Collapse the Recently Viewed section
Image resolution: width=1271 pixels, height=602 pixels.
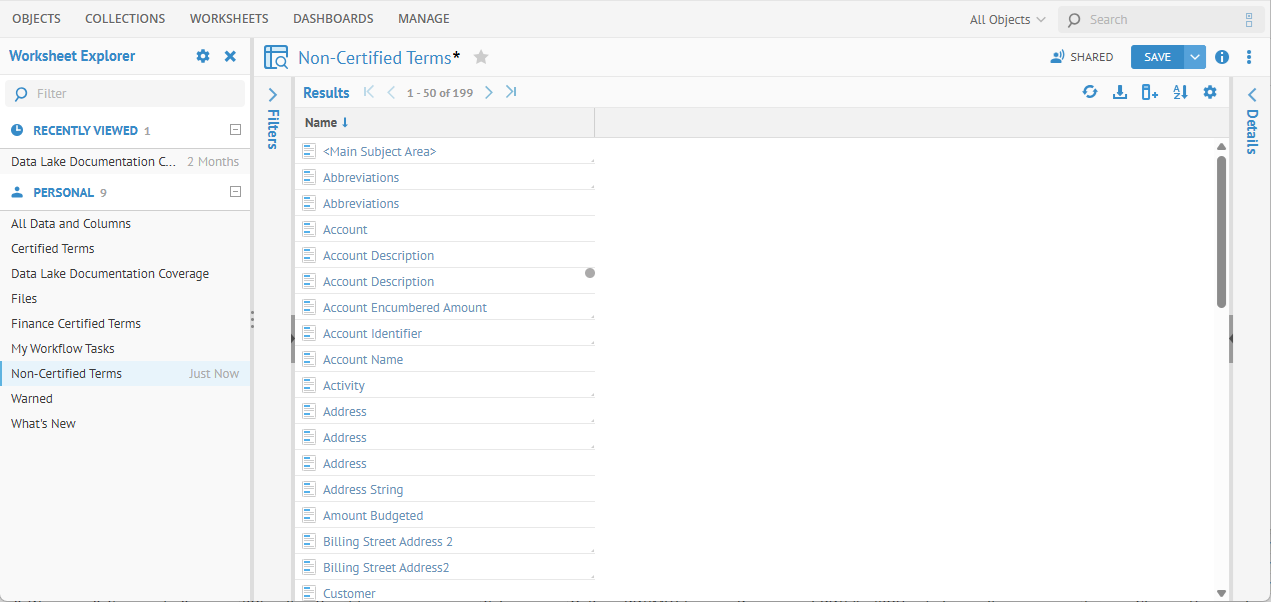coord(235,130)
